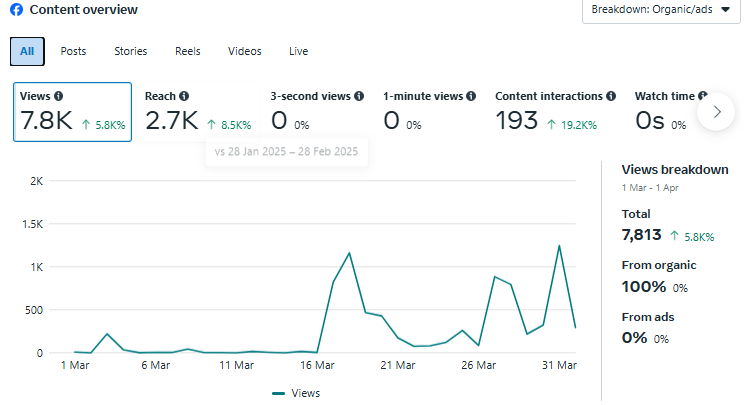Select the Live tab
This screenshot has height=405, width=745.
pyautogui.click(x=298, y=51)
